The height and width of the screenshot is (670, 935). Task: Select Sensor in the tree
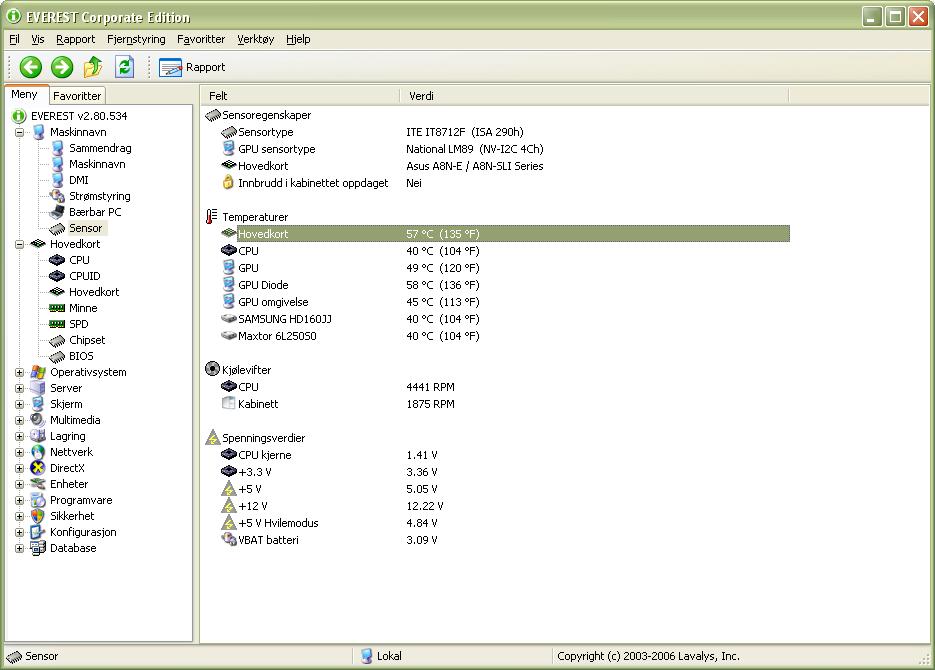85,228
